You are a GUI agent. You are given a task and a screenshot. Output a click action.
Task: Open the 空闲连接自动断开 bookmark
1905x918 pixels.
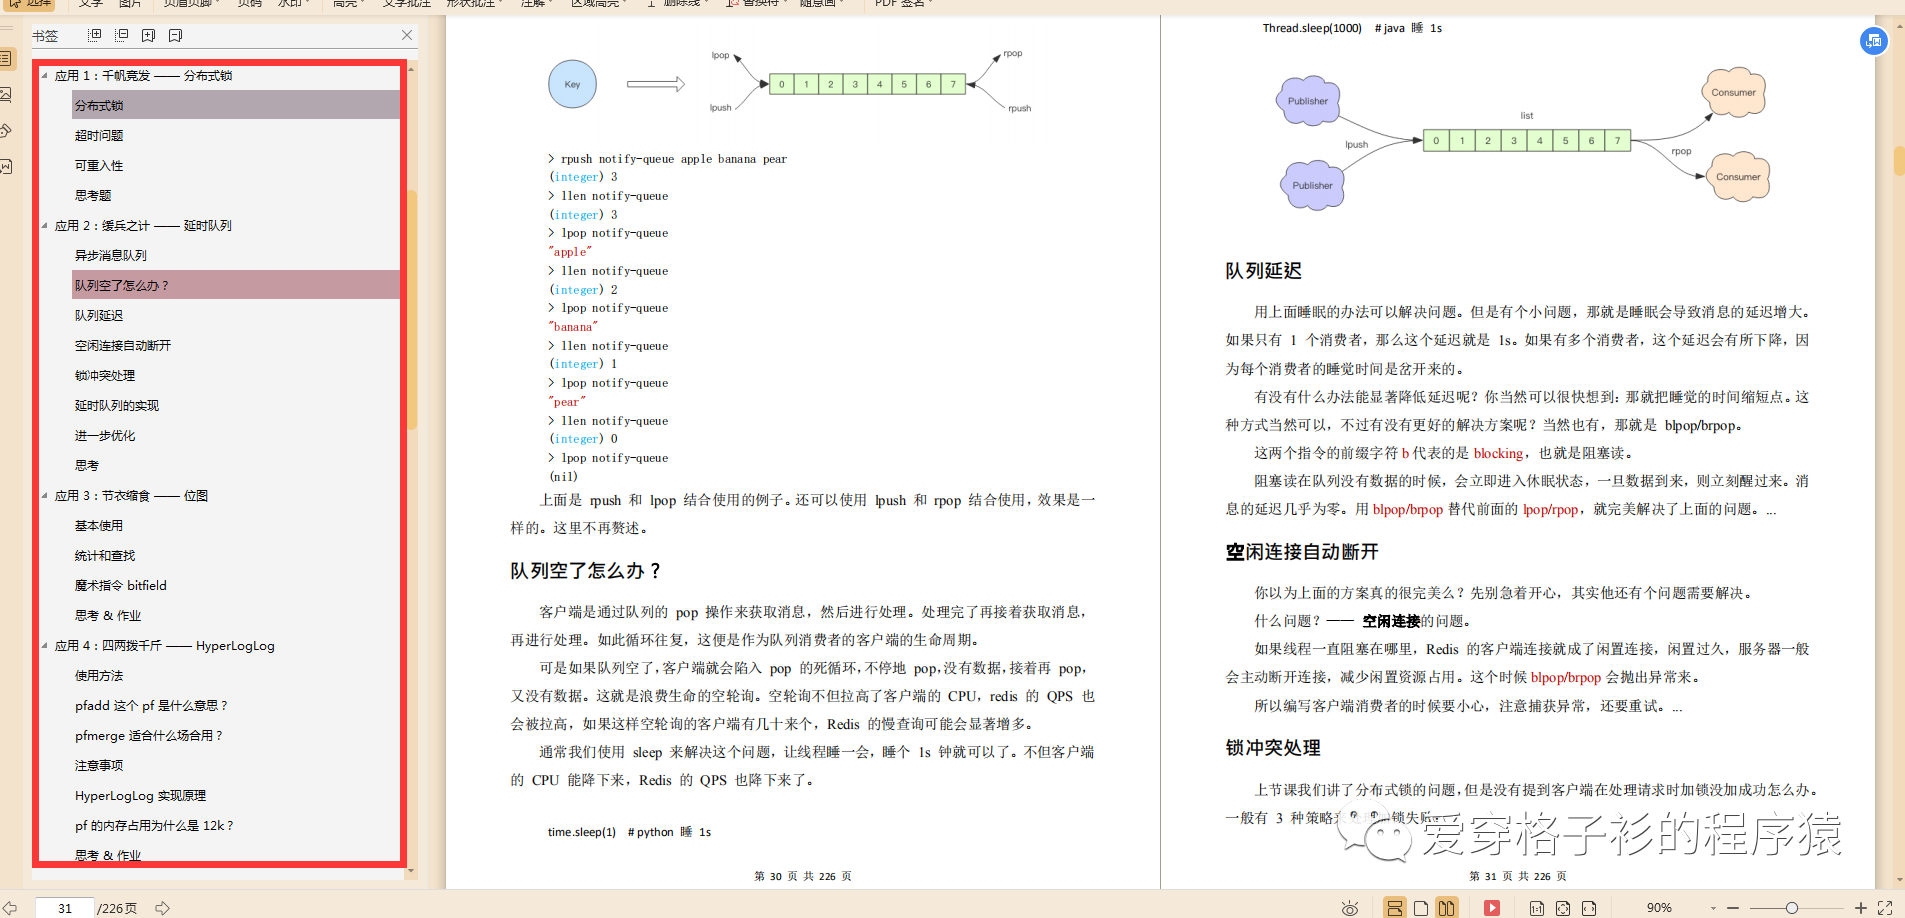pyautogui.click(x=123, y=345)
